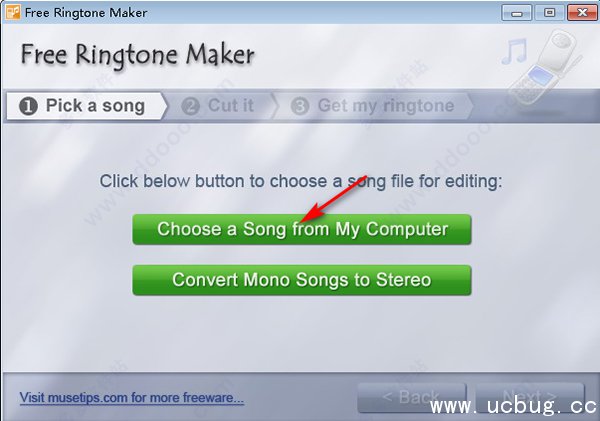Image resolution: width=600 pixels, height=421 pixels.
Task: Open the Get my ringtone step tab
Action: coord(375,106)
